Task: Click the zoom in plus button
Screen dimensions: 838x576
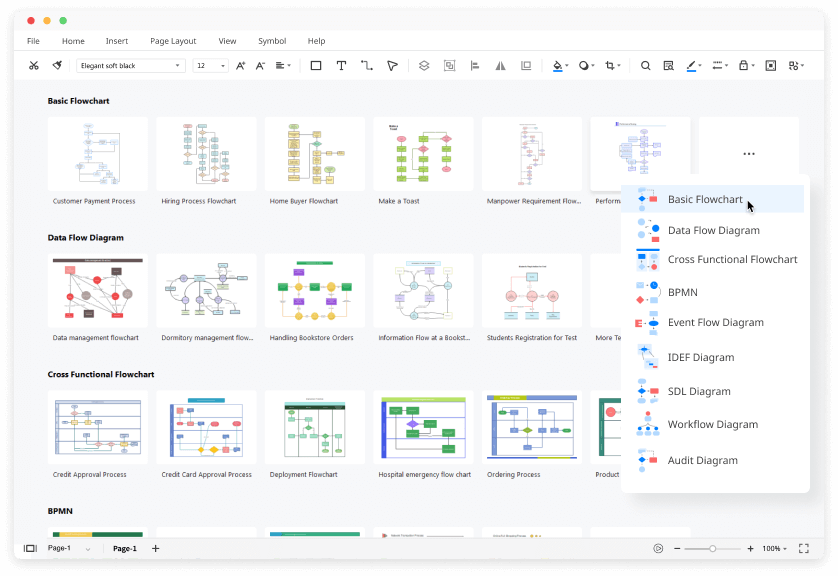Action: point(750,549)
